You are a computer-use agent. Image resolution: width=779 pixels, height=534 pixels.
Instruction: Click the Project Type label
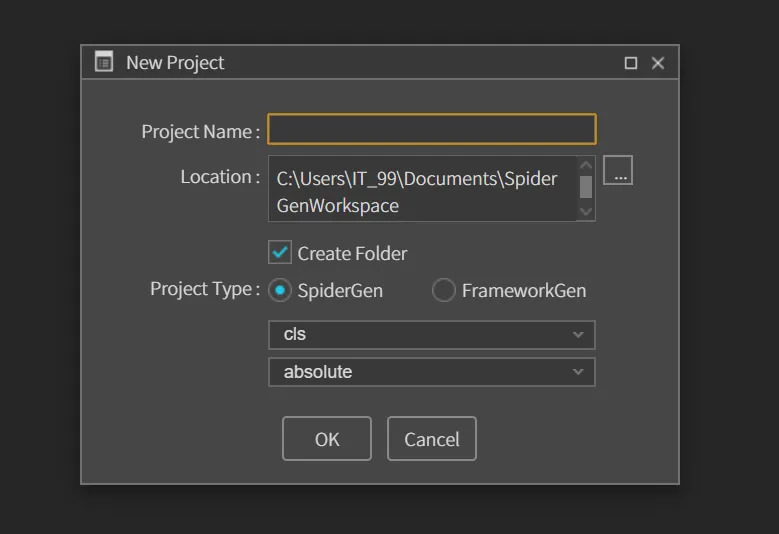coord(205,289)
